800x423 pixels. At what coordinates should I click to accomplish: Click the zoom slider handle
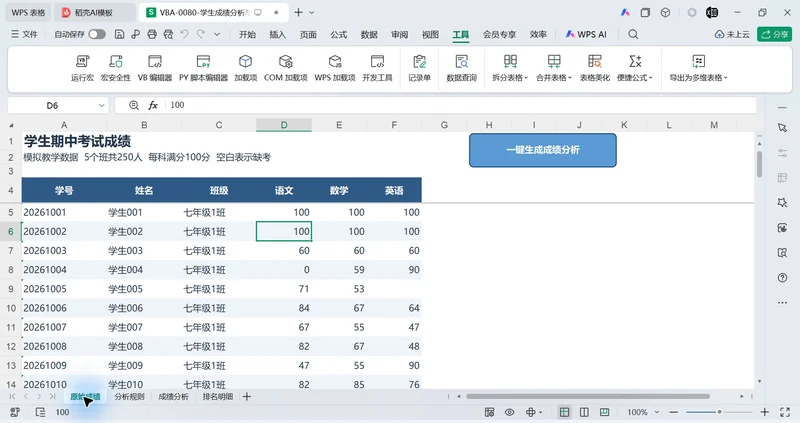pos(719,412)
